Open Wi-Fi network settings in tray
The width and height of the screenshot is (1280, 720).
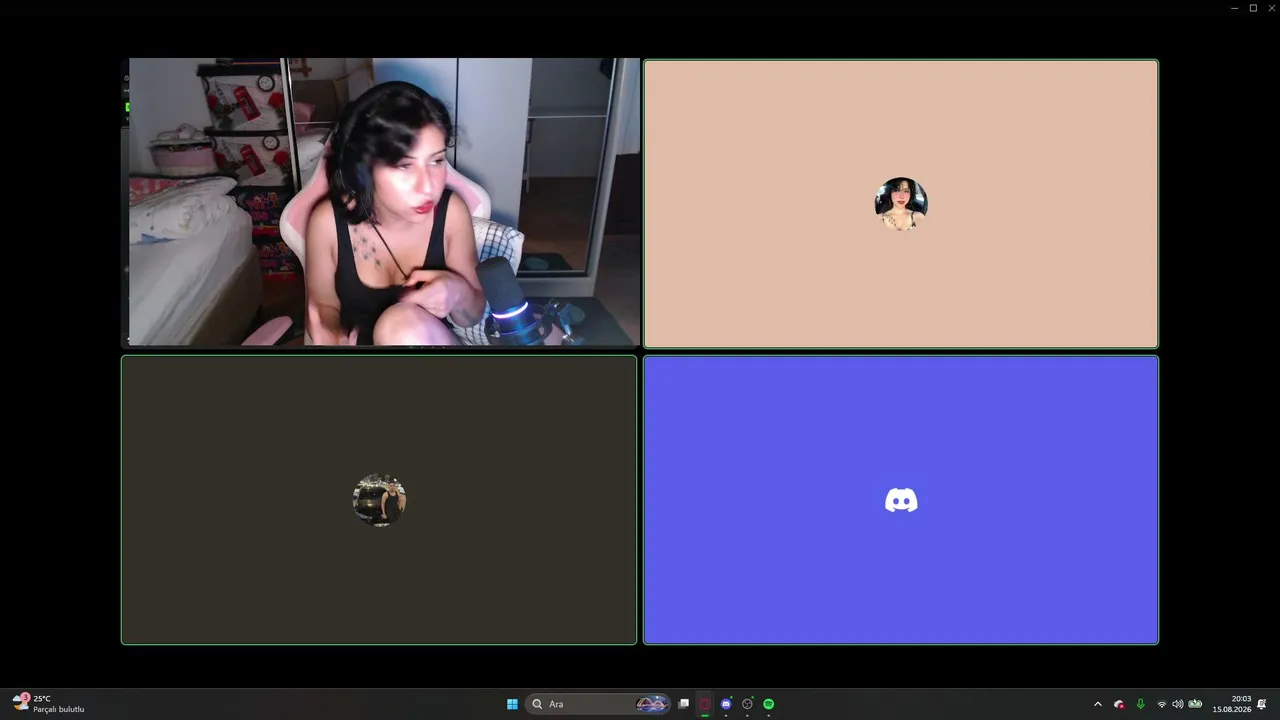click(1162, 704)
